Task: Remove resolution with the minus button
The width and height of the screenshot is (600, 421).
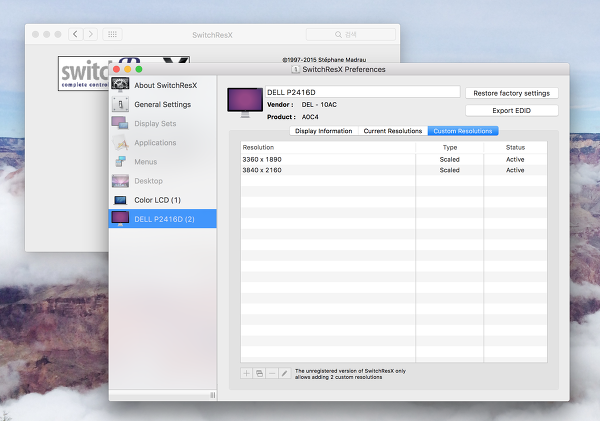Action: coord(272,373)
